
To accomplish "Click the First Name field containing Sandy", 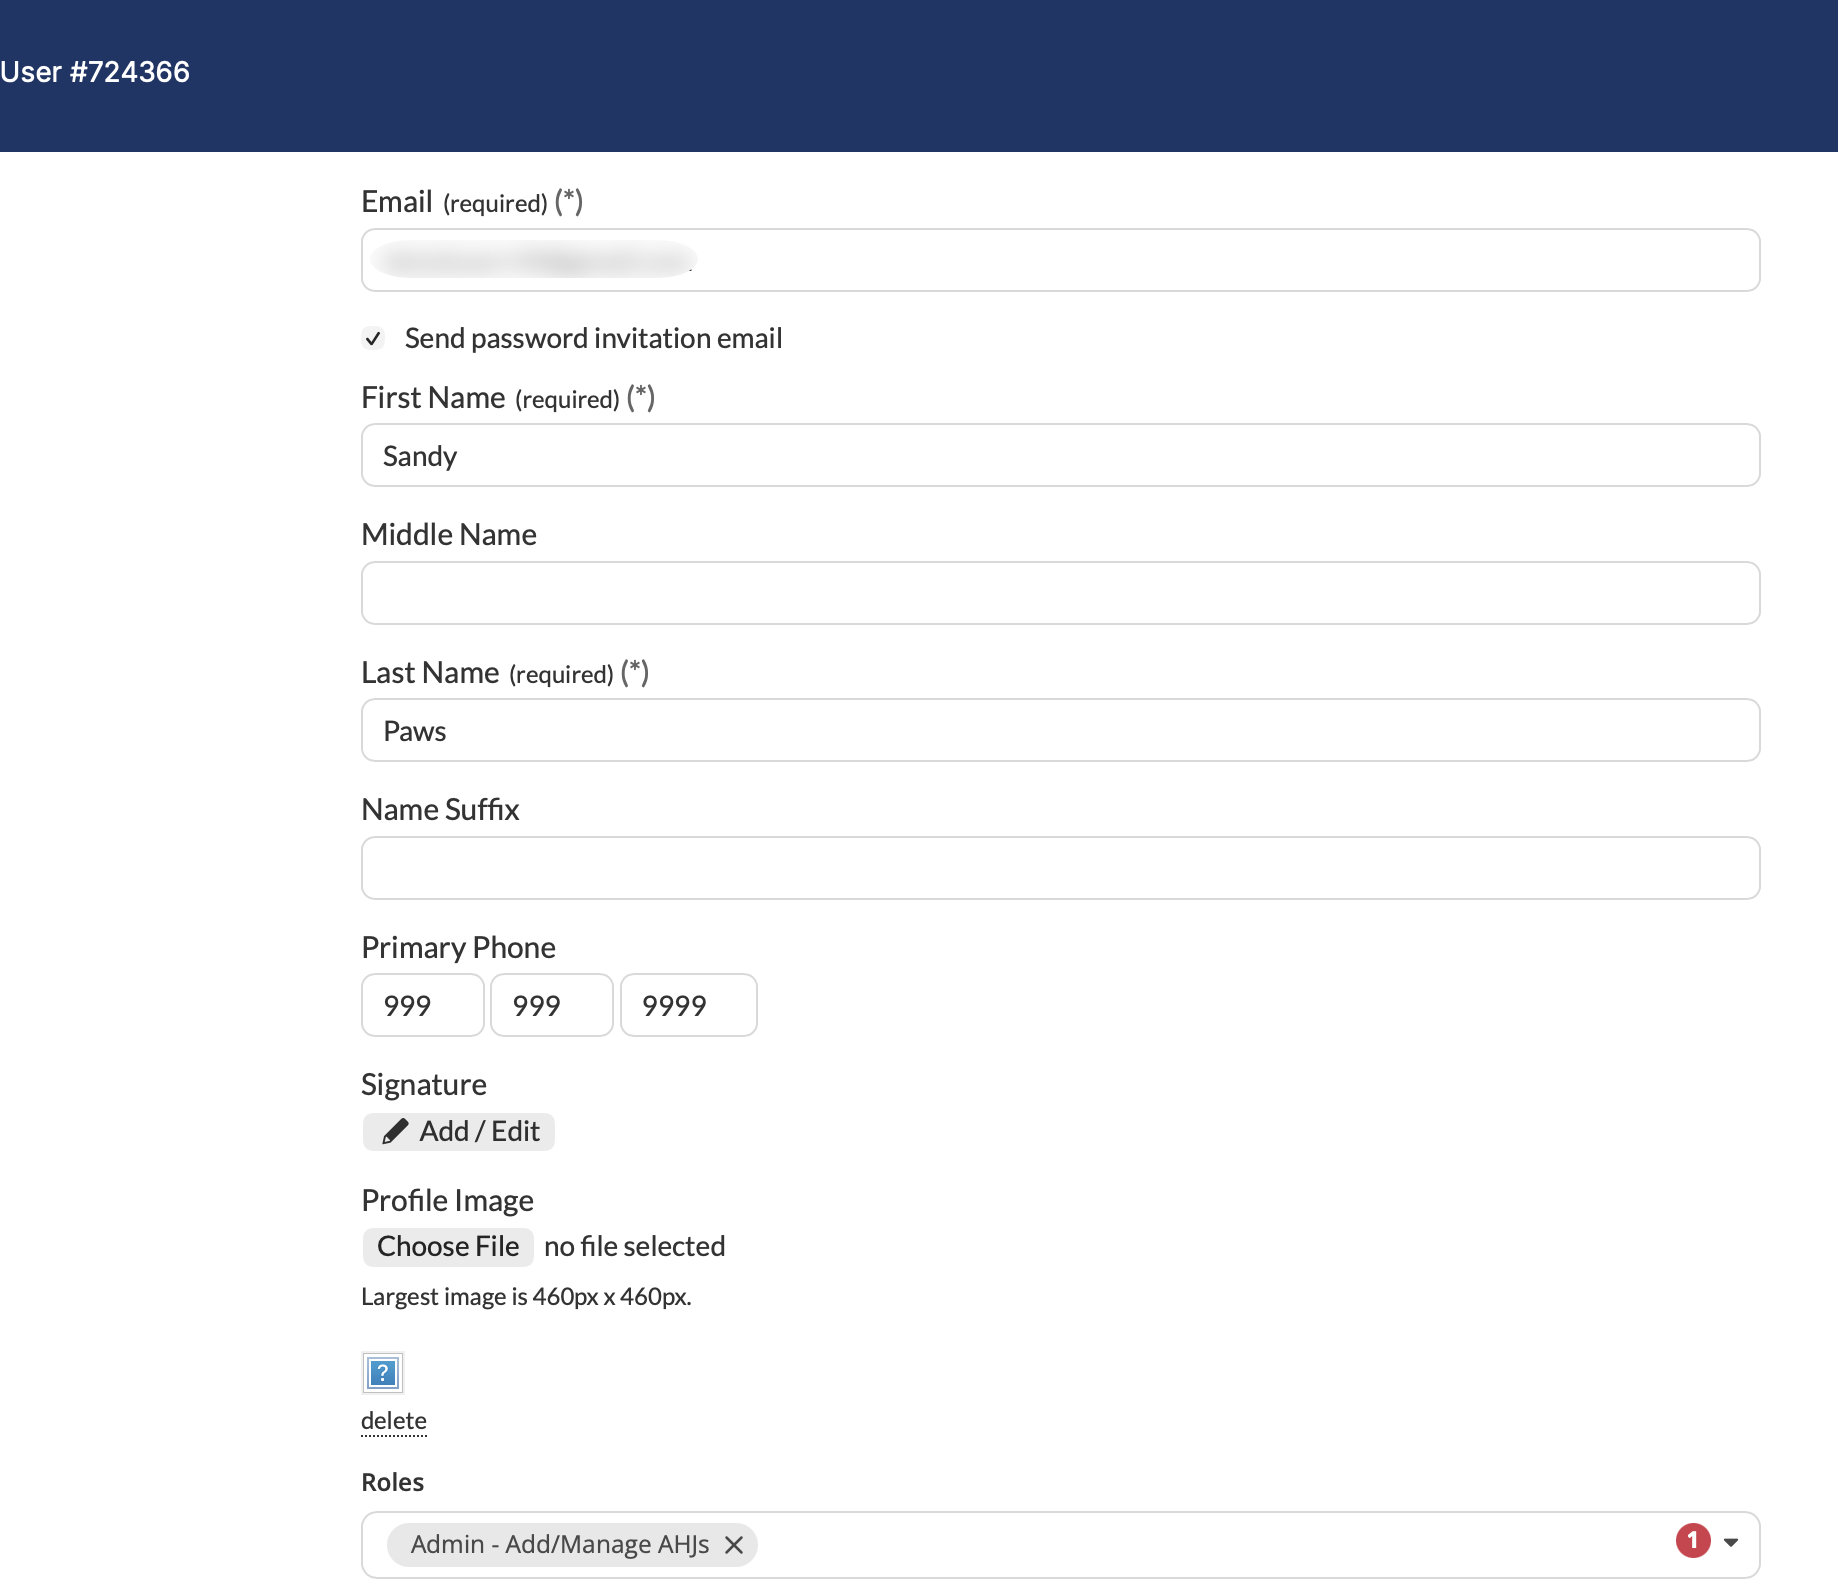I will [1060, 455].
